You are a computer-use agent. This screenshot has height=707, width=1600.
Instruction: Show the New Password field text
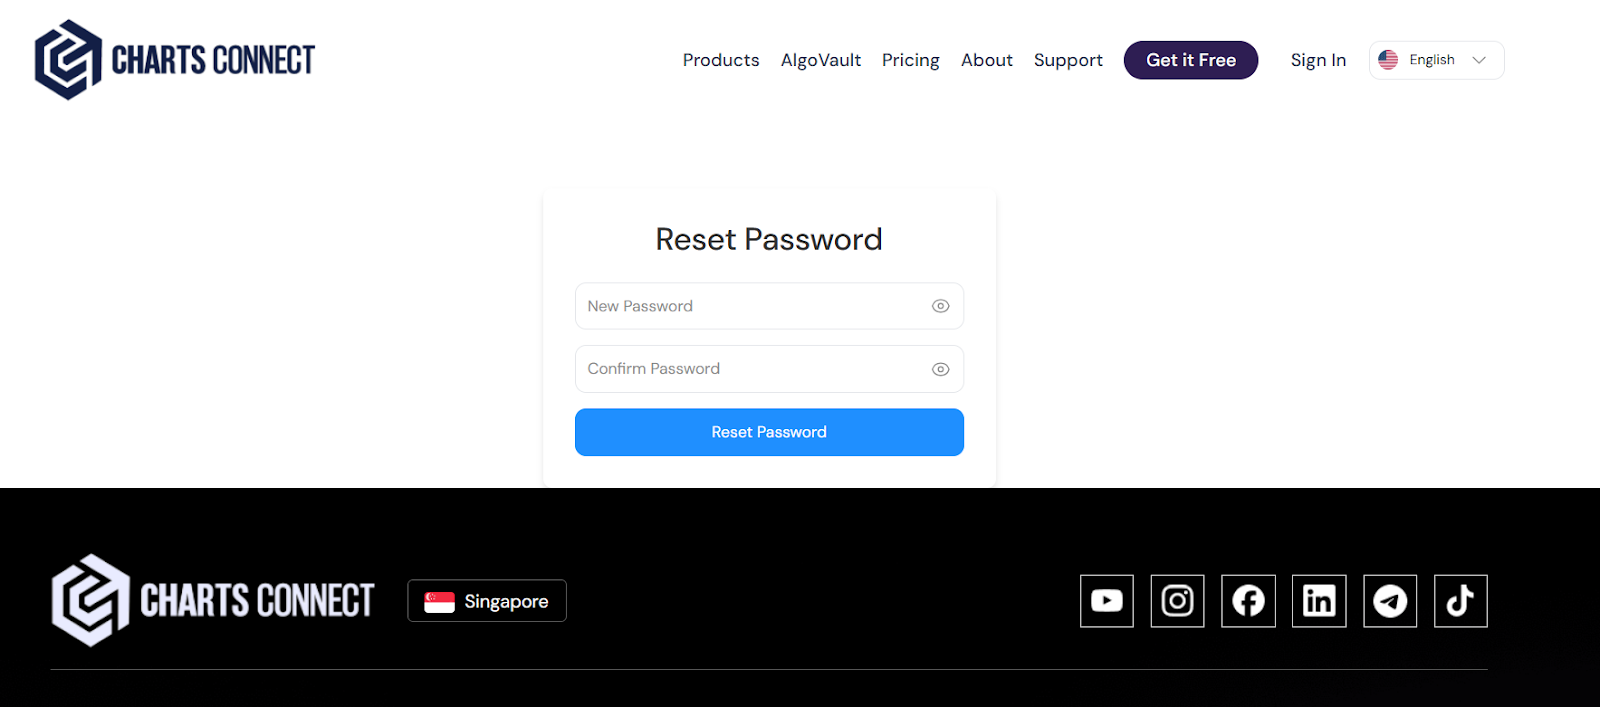pyautogui.click(x=940, y=306)
